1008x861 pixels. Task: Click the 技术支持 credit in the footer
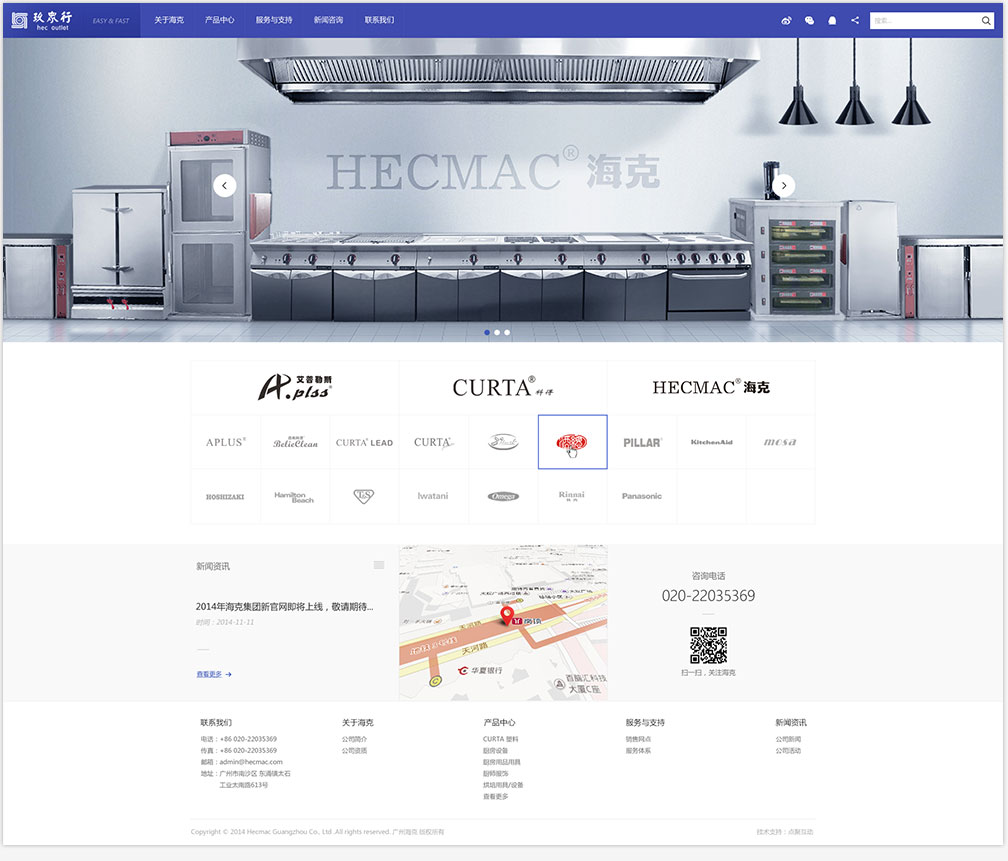785,832
